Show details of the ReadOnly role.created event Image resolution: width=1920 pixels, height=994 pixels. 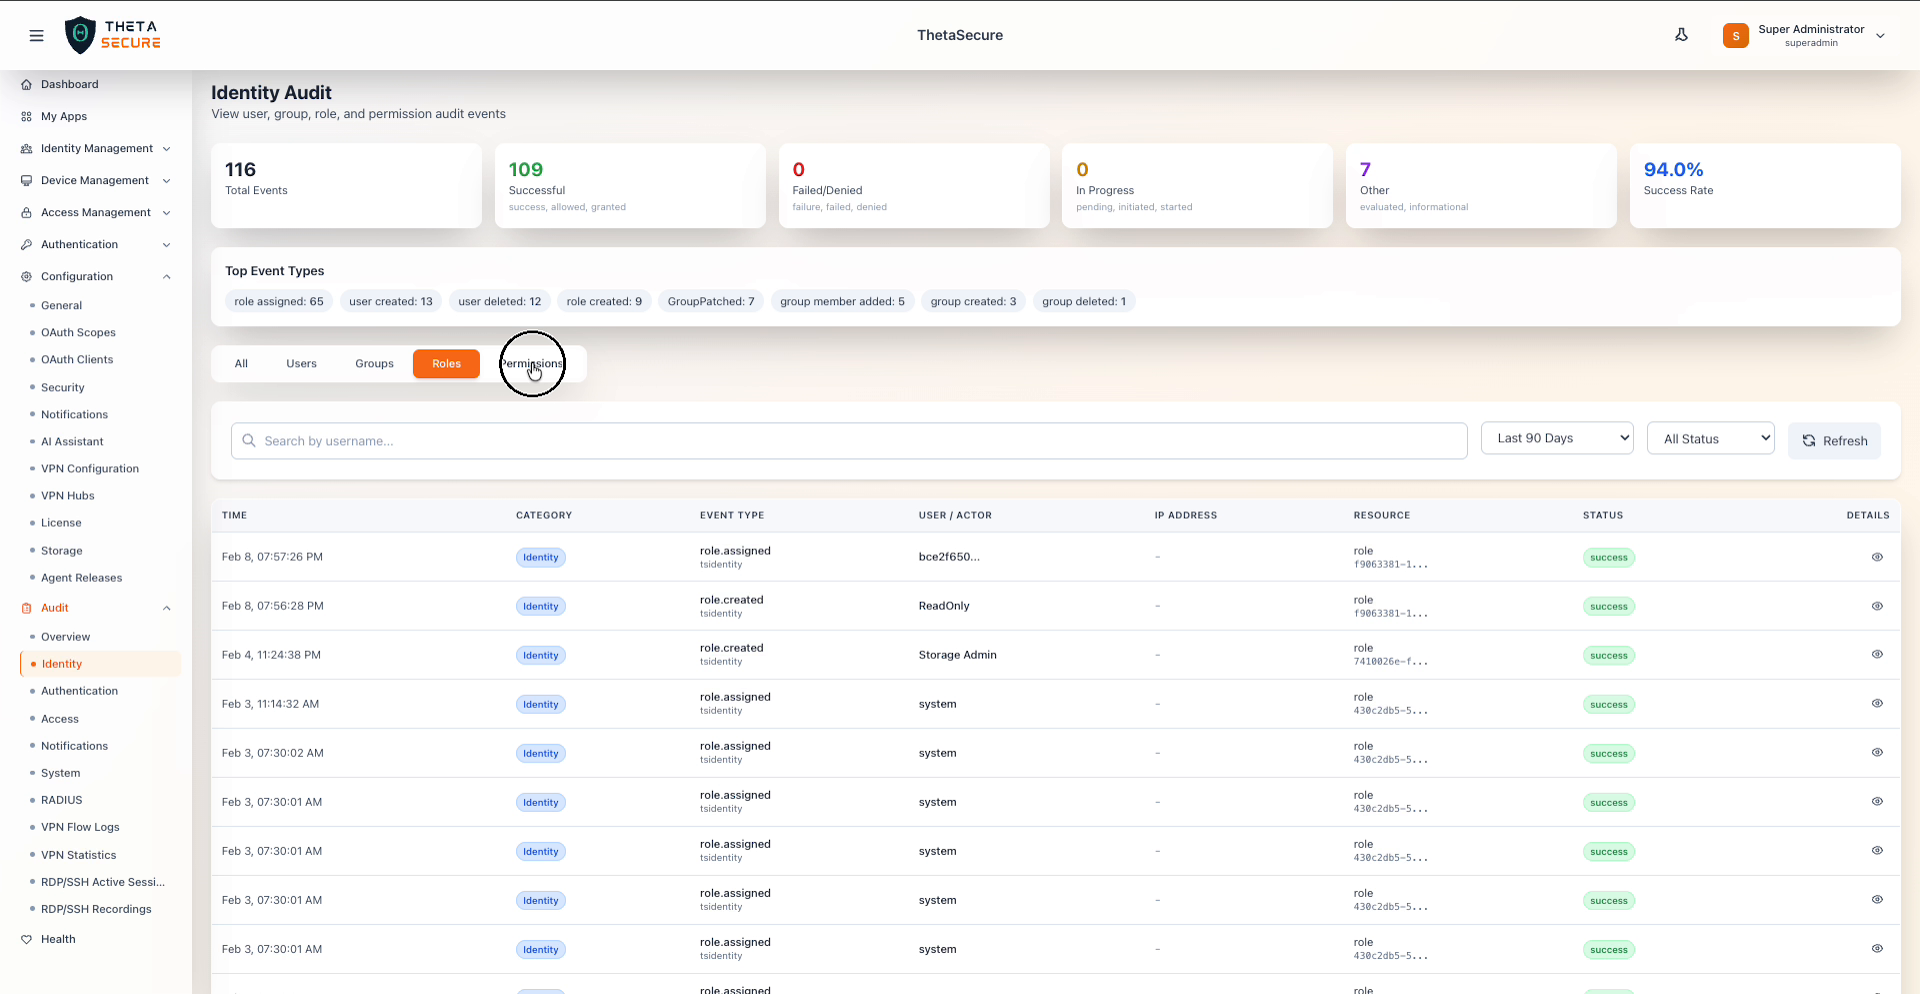click(1878, 606)
